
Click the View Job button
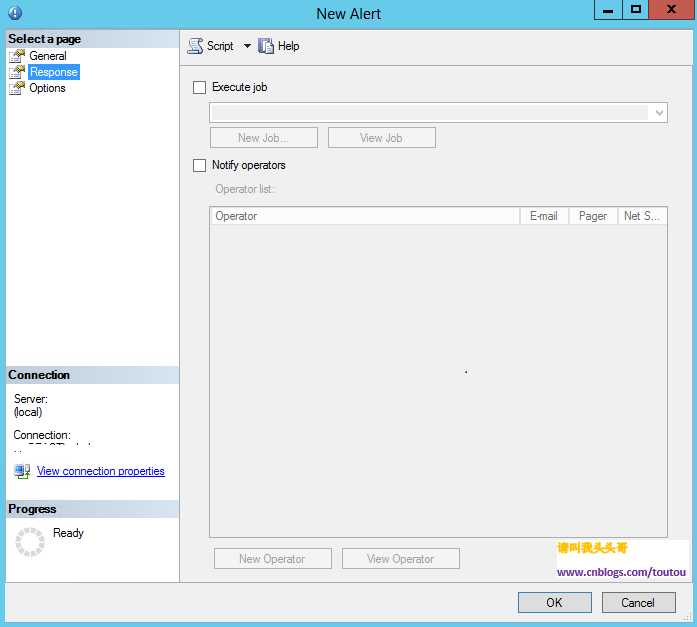(x=382, y=138)
